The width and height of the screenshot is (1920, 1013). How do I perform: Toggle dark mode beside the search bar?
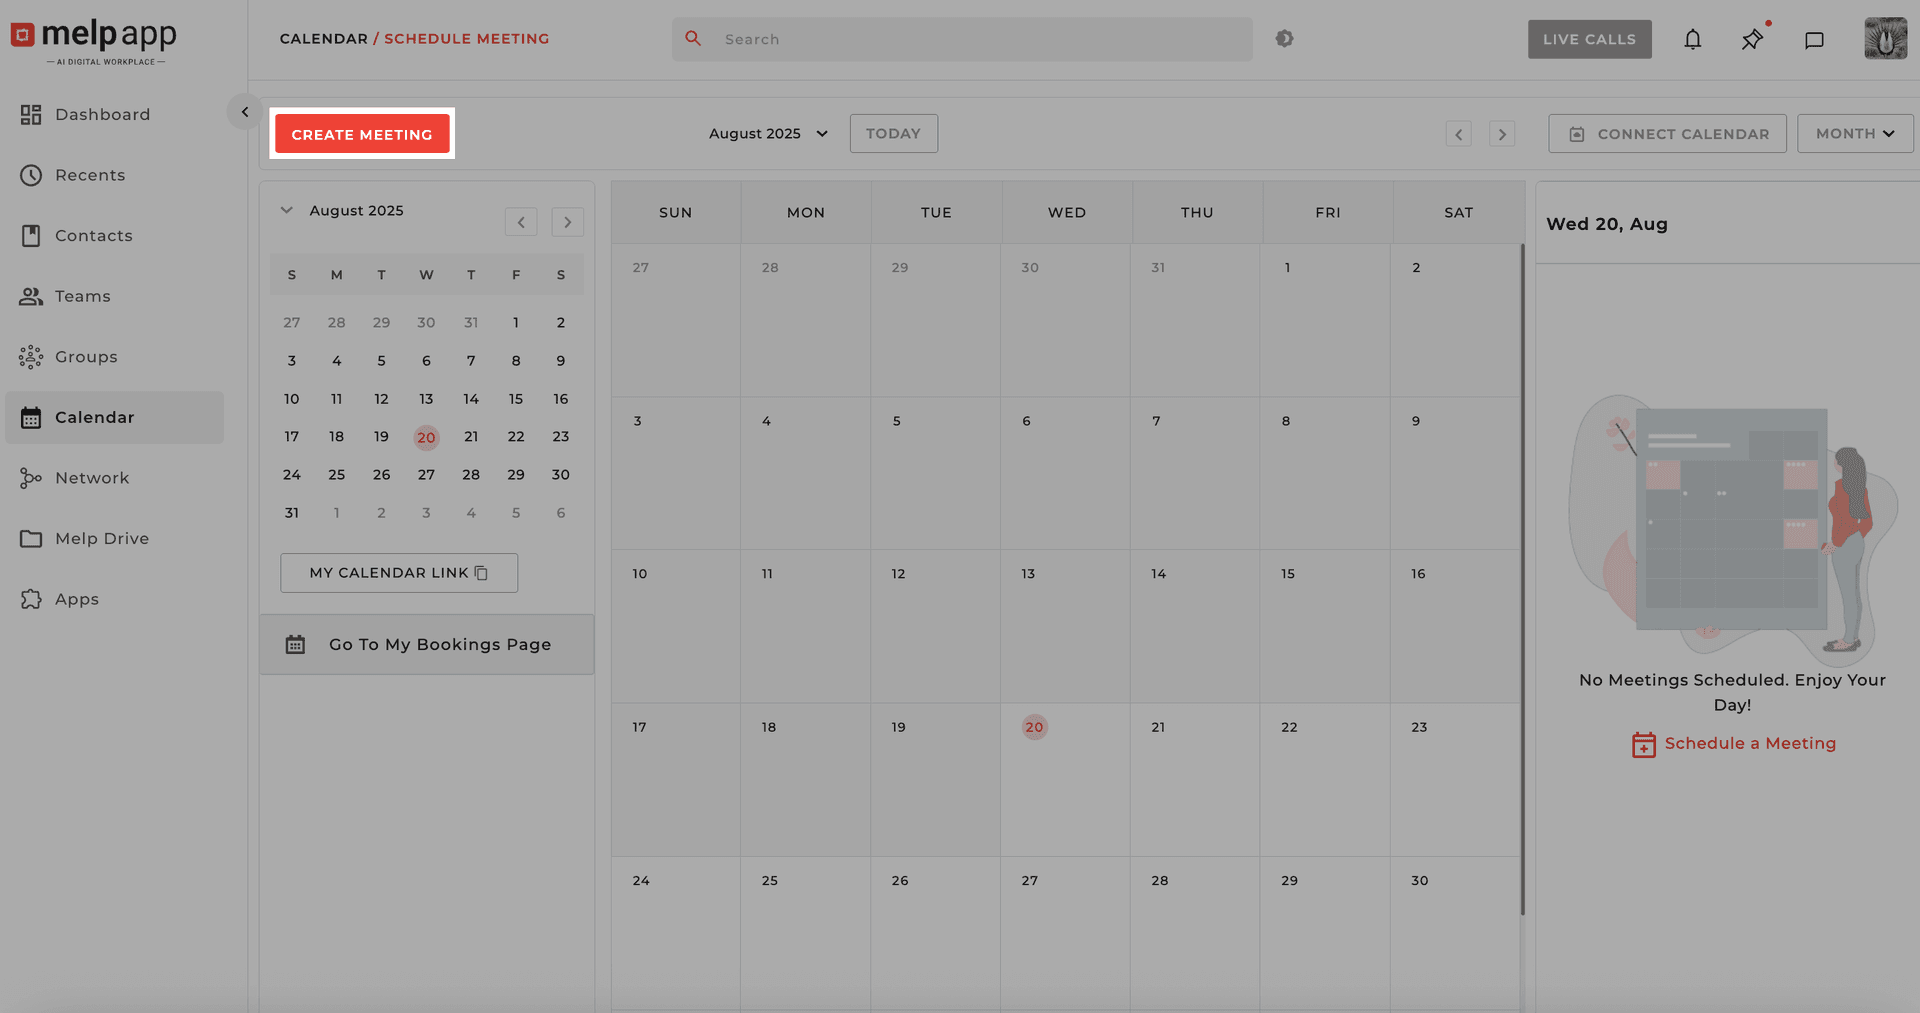[x=1285, y=38]
